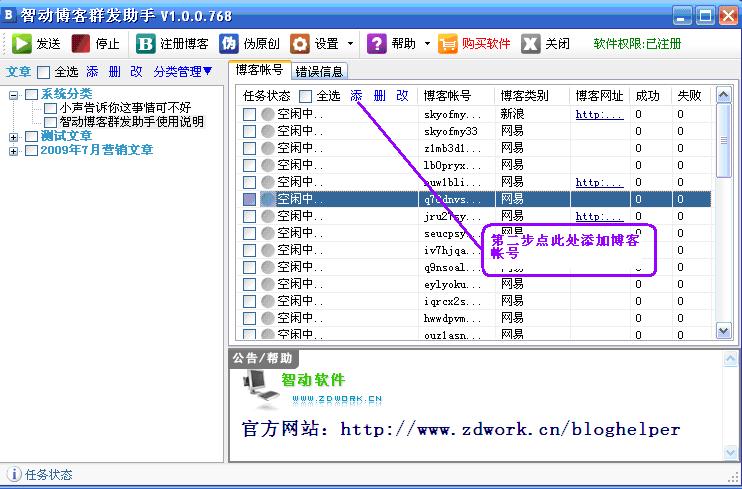Open 注册博客 register blog tool
Screen dimensions: 742x489
[x=146, y=44]
